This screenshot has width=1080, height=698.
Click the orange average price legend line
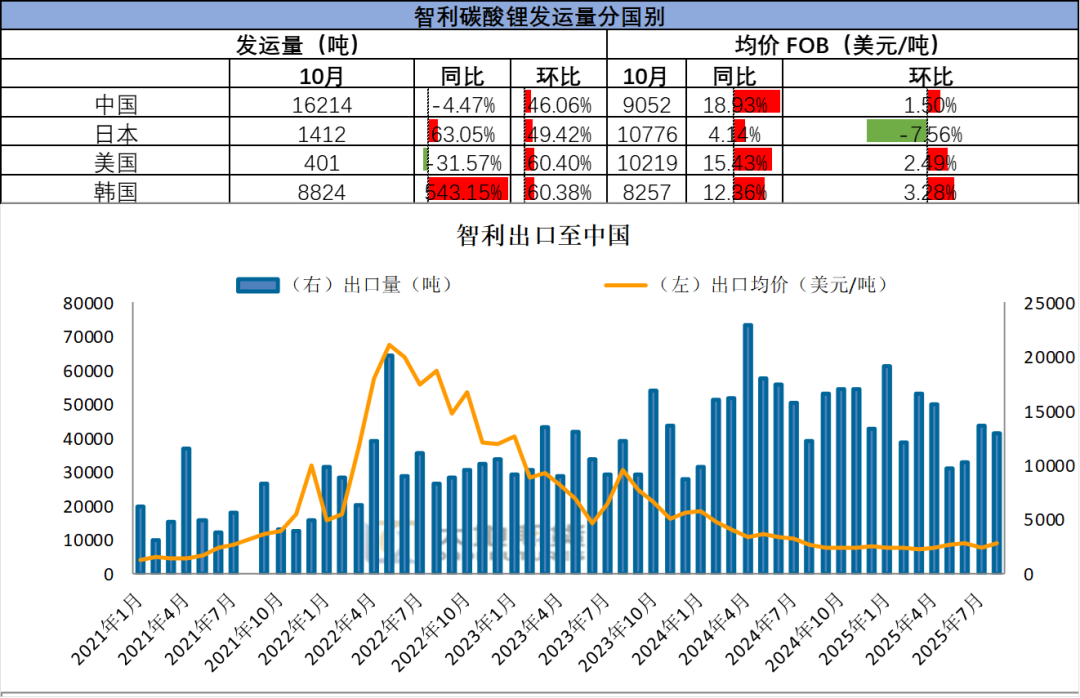coord(627,285)
